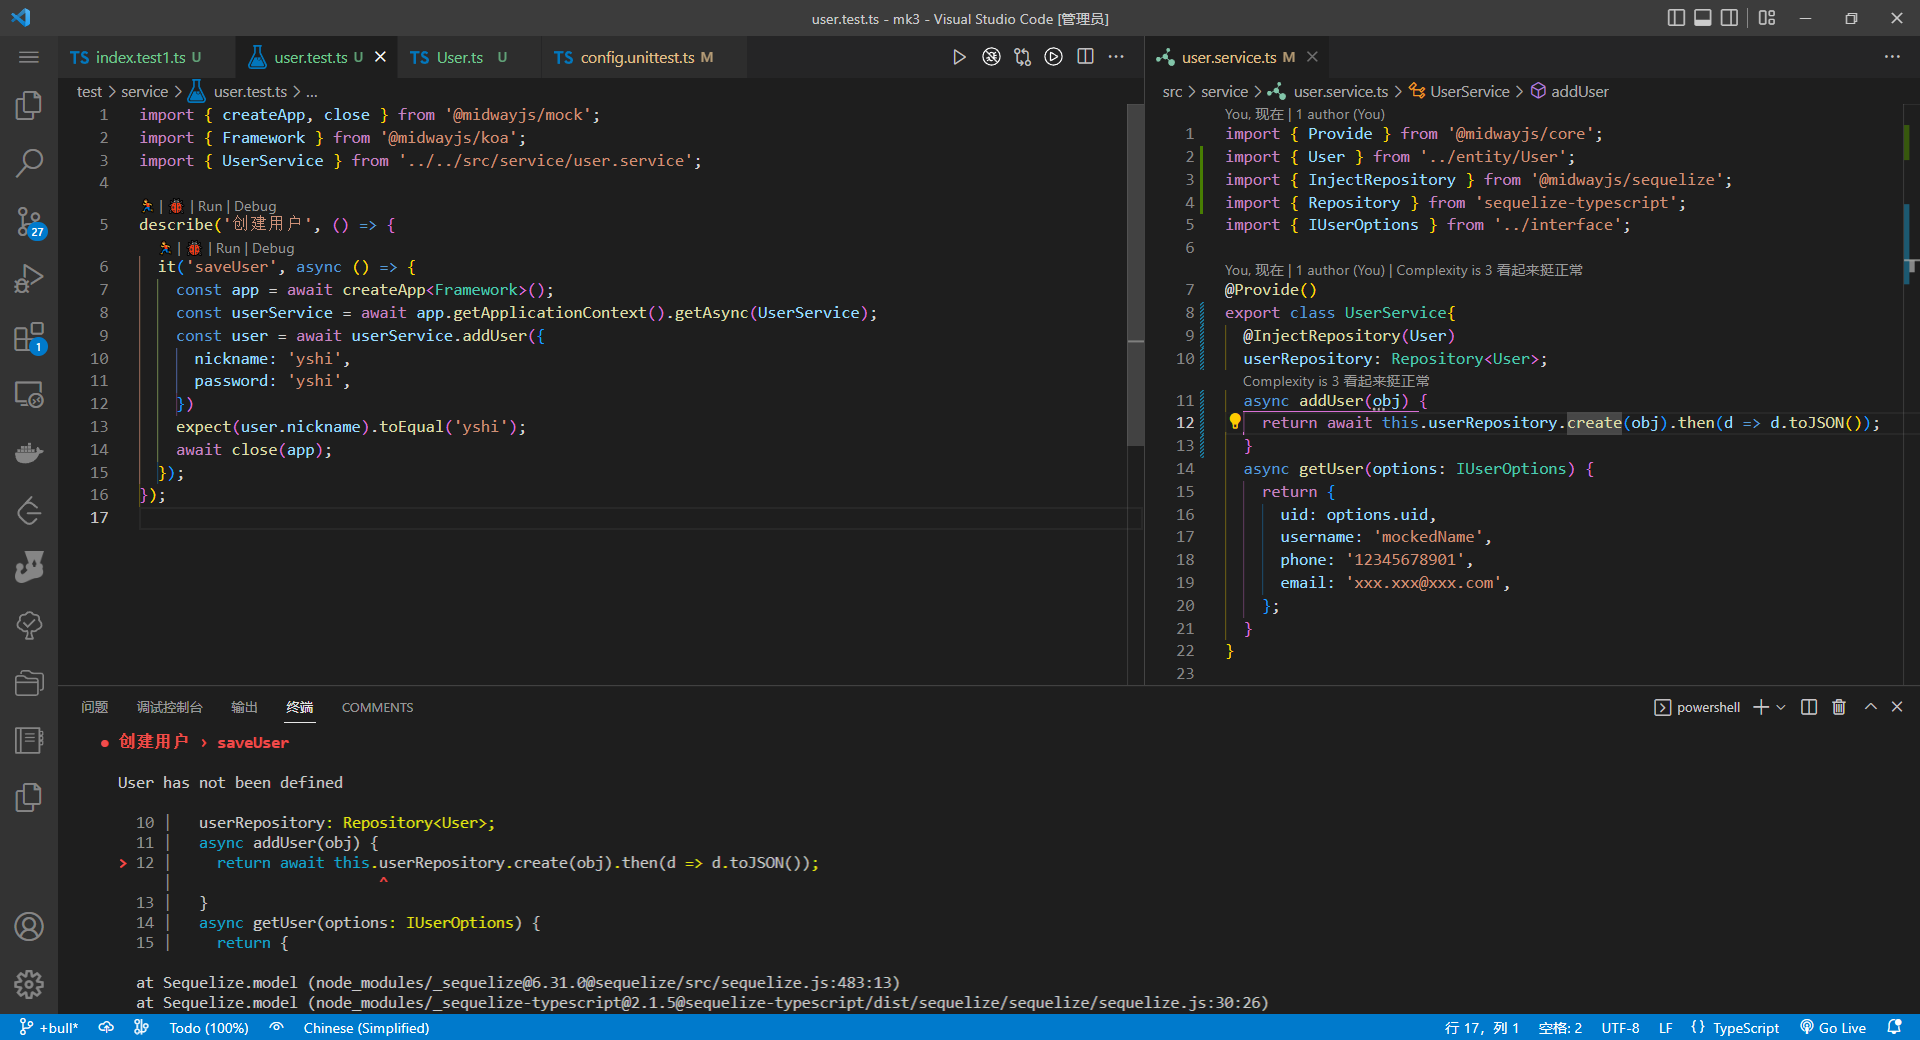Open the Search view in sidebar

click(29, 162)
